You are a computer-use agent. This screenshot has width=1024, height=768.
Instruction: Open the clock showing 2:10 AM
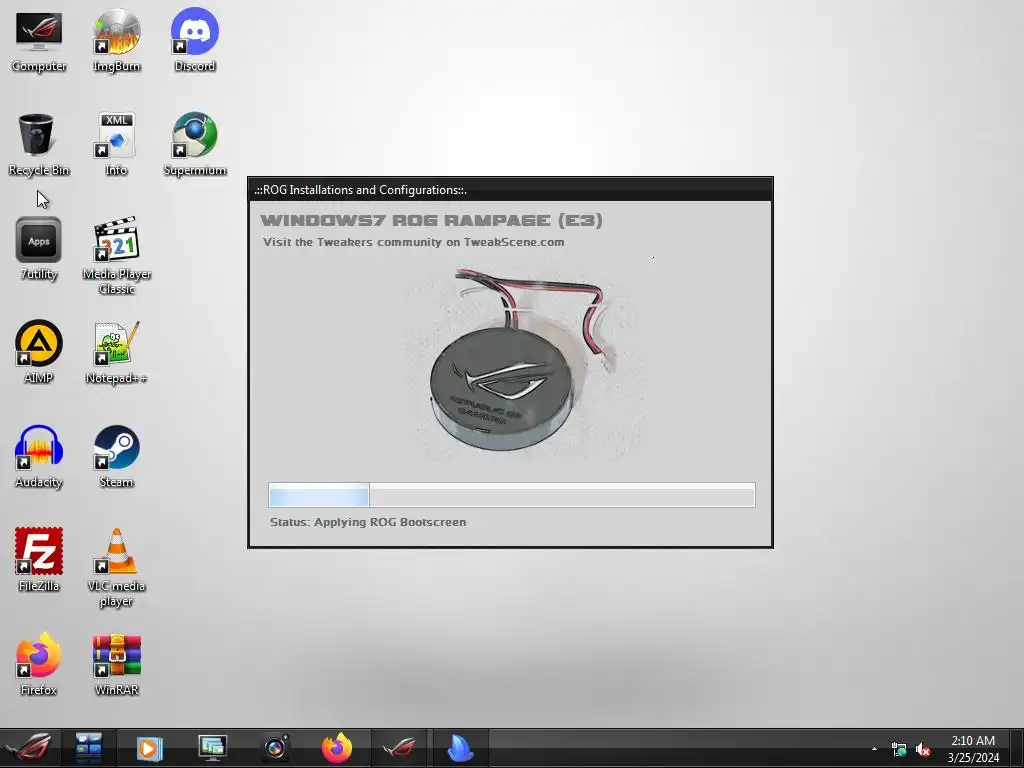pyautogui.click(x=973, y=749)
